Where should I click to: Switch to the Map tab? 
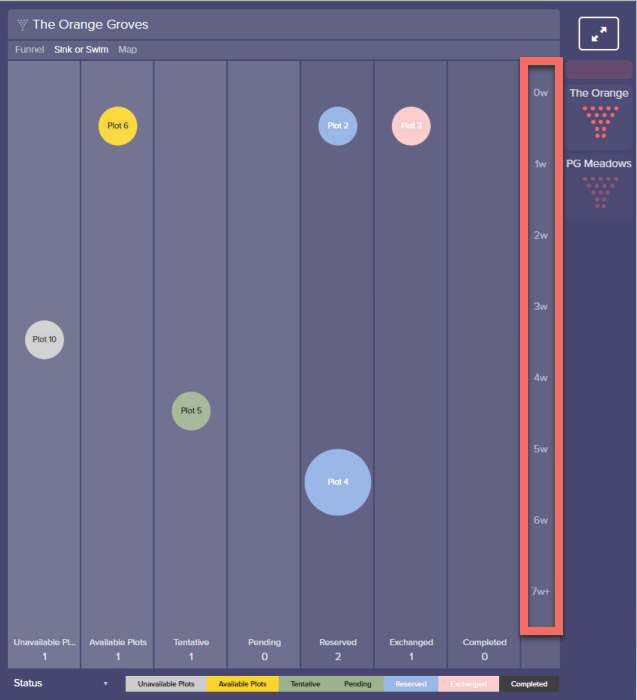pos(128,50)
